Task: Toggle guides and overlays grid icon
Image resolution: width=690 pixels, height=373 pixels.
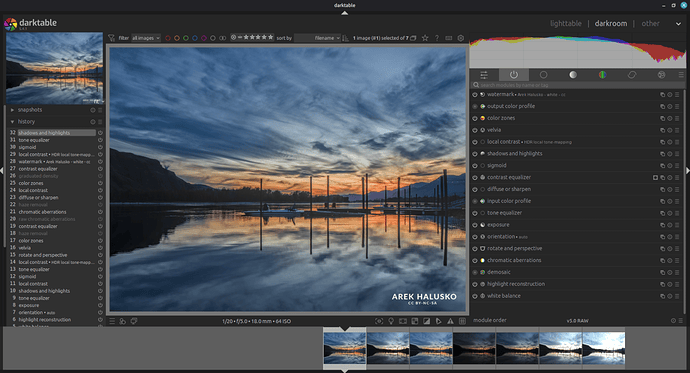Action: 462,322
